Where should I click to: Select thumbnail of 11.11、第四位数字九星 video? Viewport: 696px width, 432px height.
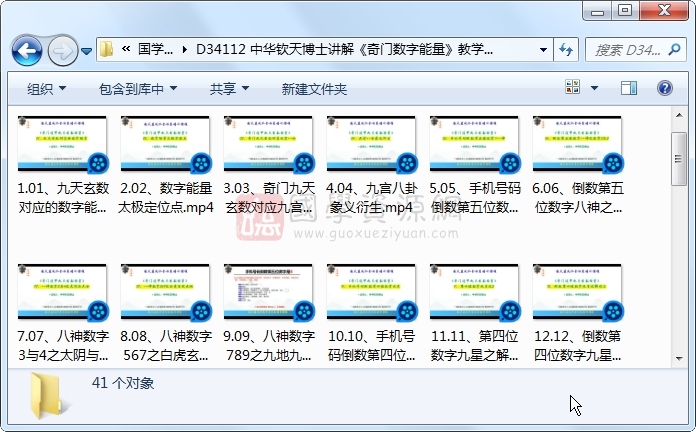(x=475, y=292)
